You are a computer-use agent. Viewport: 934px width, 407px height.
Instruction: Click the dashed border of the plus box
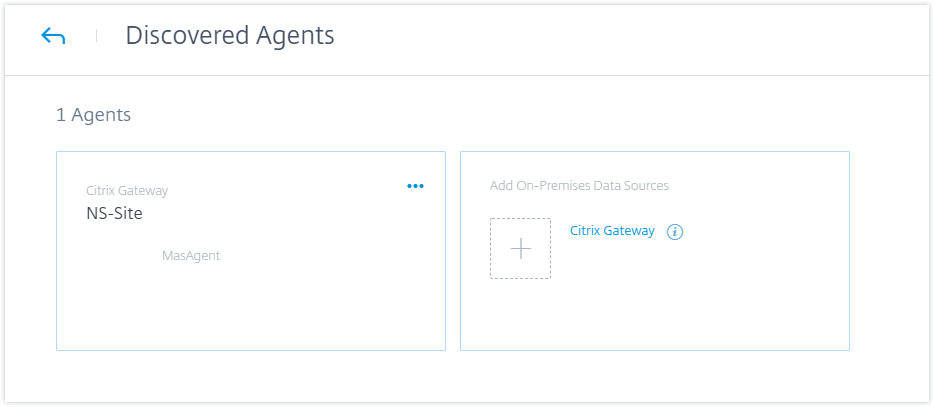click(490, 248)
